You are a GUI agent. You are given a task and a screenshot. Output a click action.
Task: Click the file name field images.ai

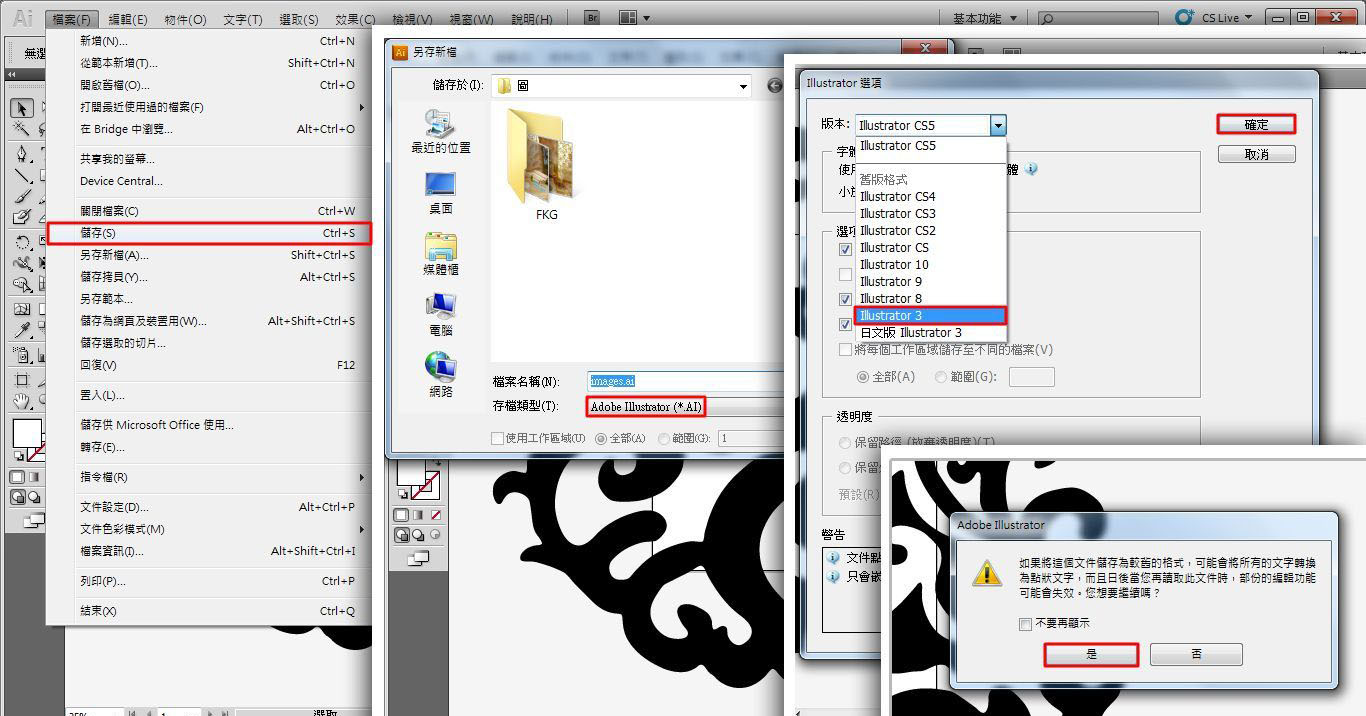pos(685,381)
